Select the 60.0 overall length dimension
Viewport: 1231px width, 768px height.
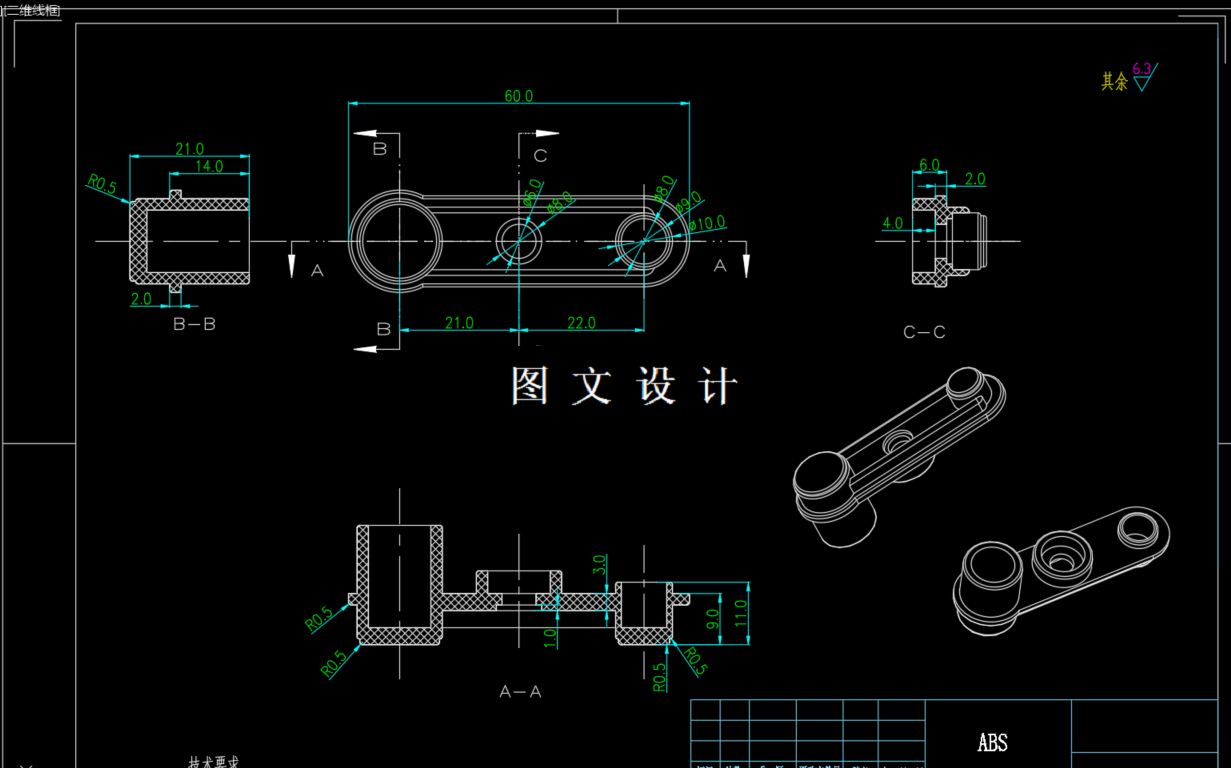pyautogui.click(x=518, y=96)
